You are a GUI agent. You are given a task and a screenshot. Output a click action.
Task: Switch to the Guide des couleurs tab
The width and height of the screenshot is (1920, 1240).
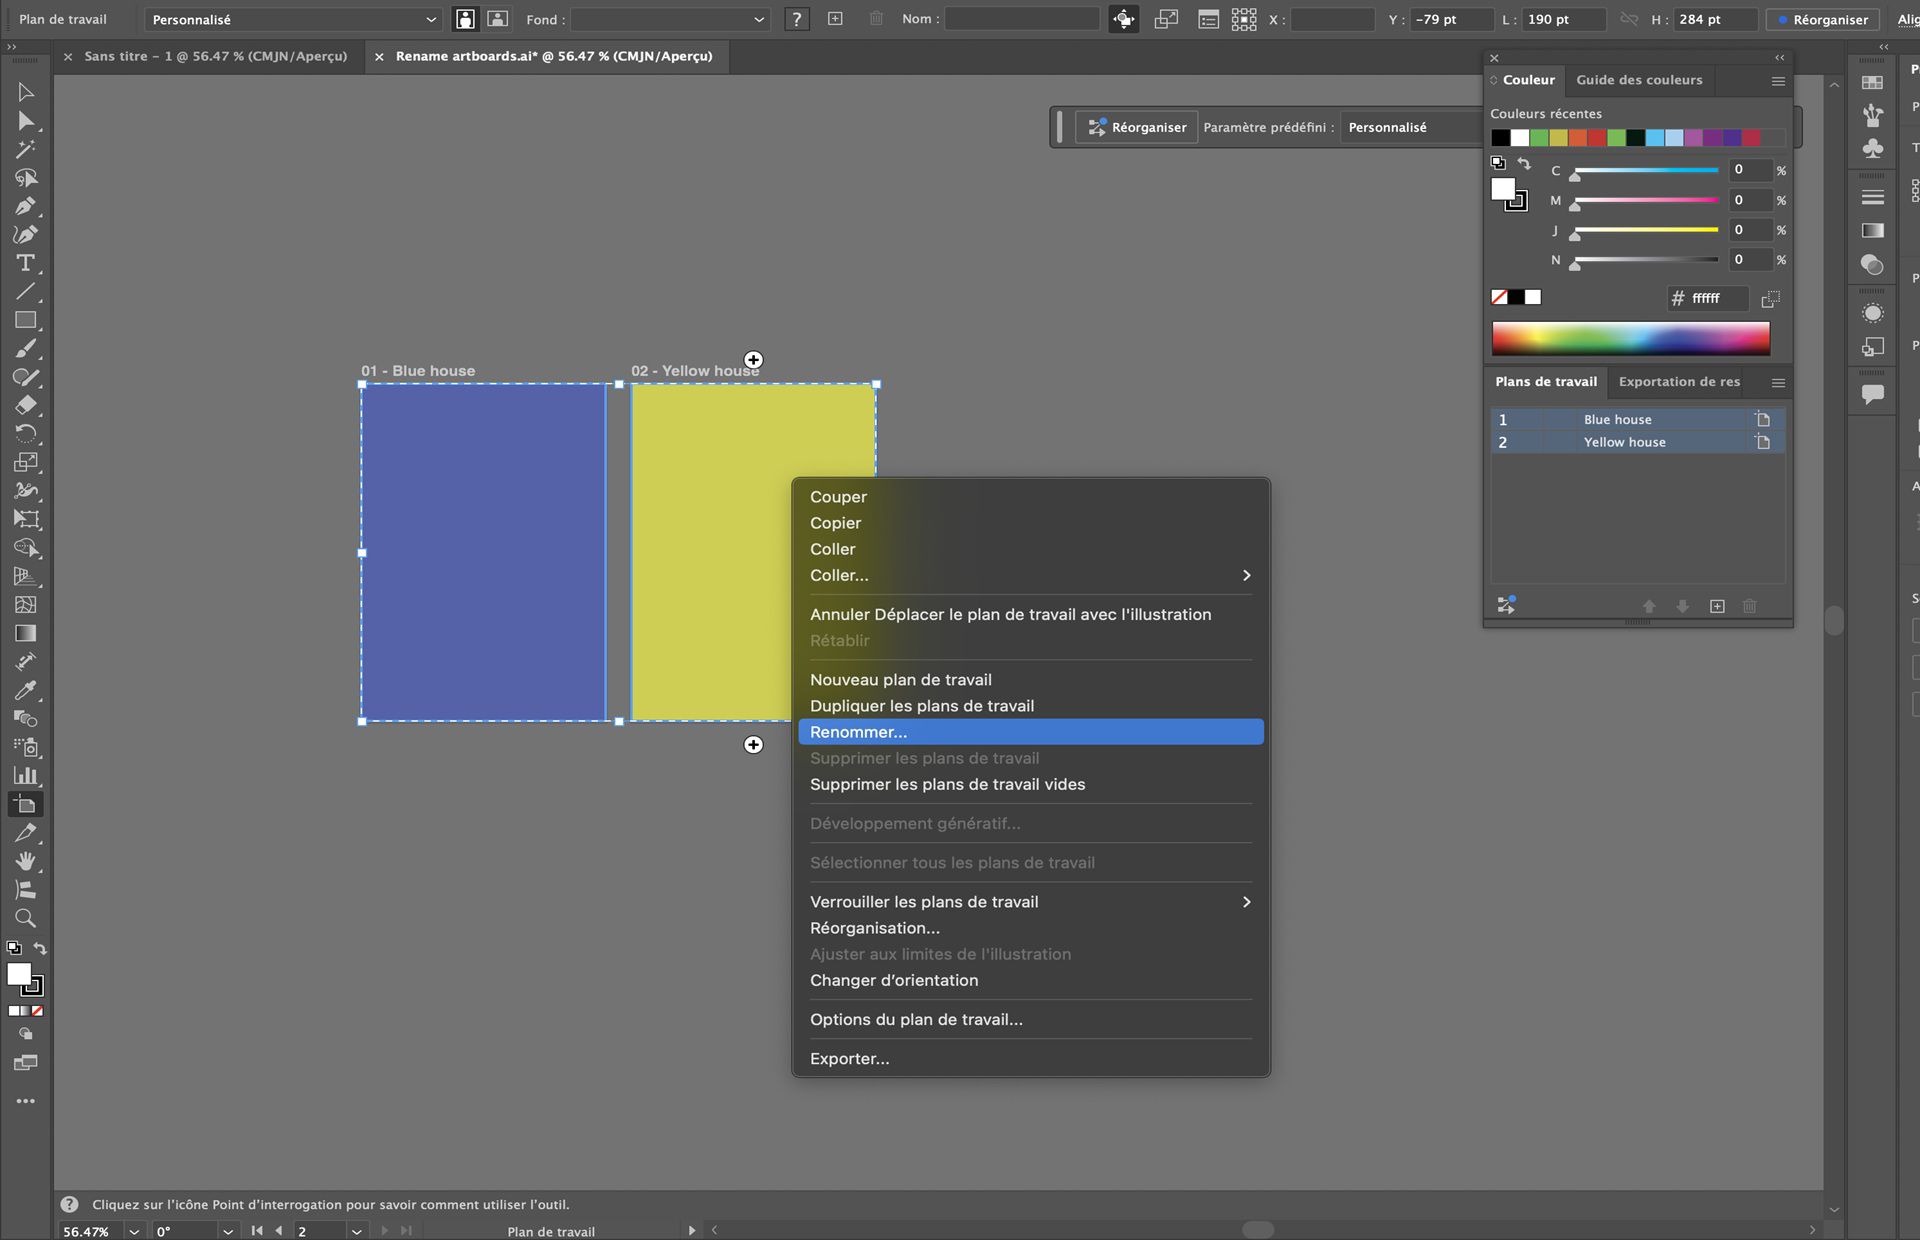1639,80
